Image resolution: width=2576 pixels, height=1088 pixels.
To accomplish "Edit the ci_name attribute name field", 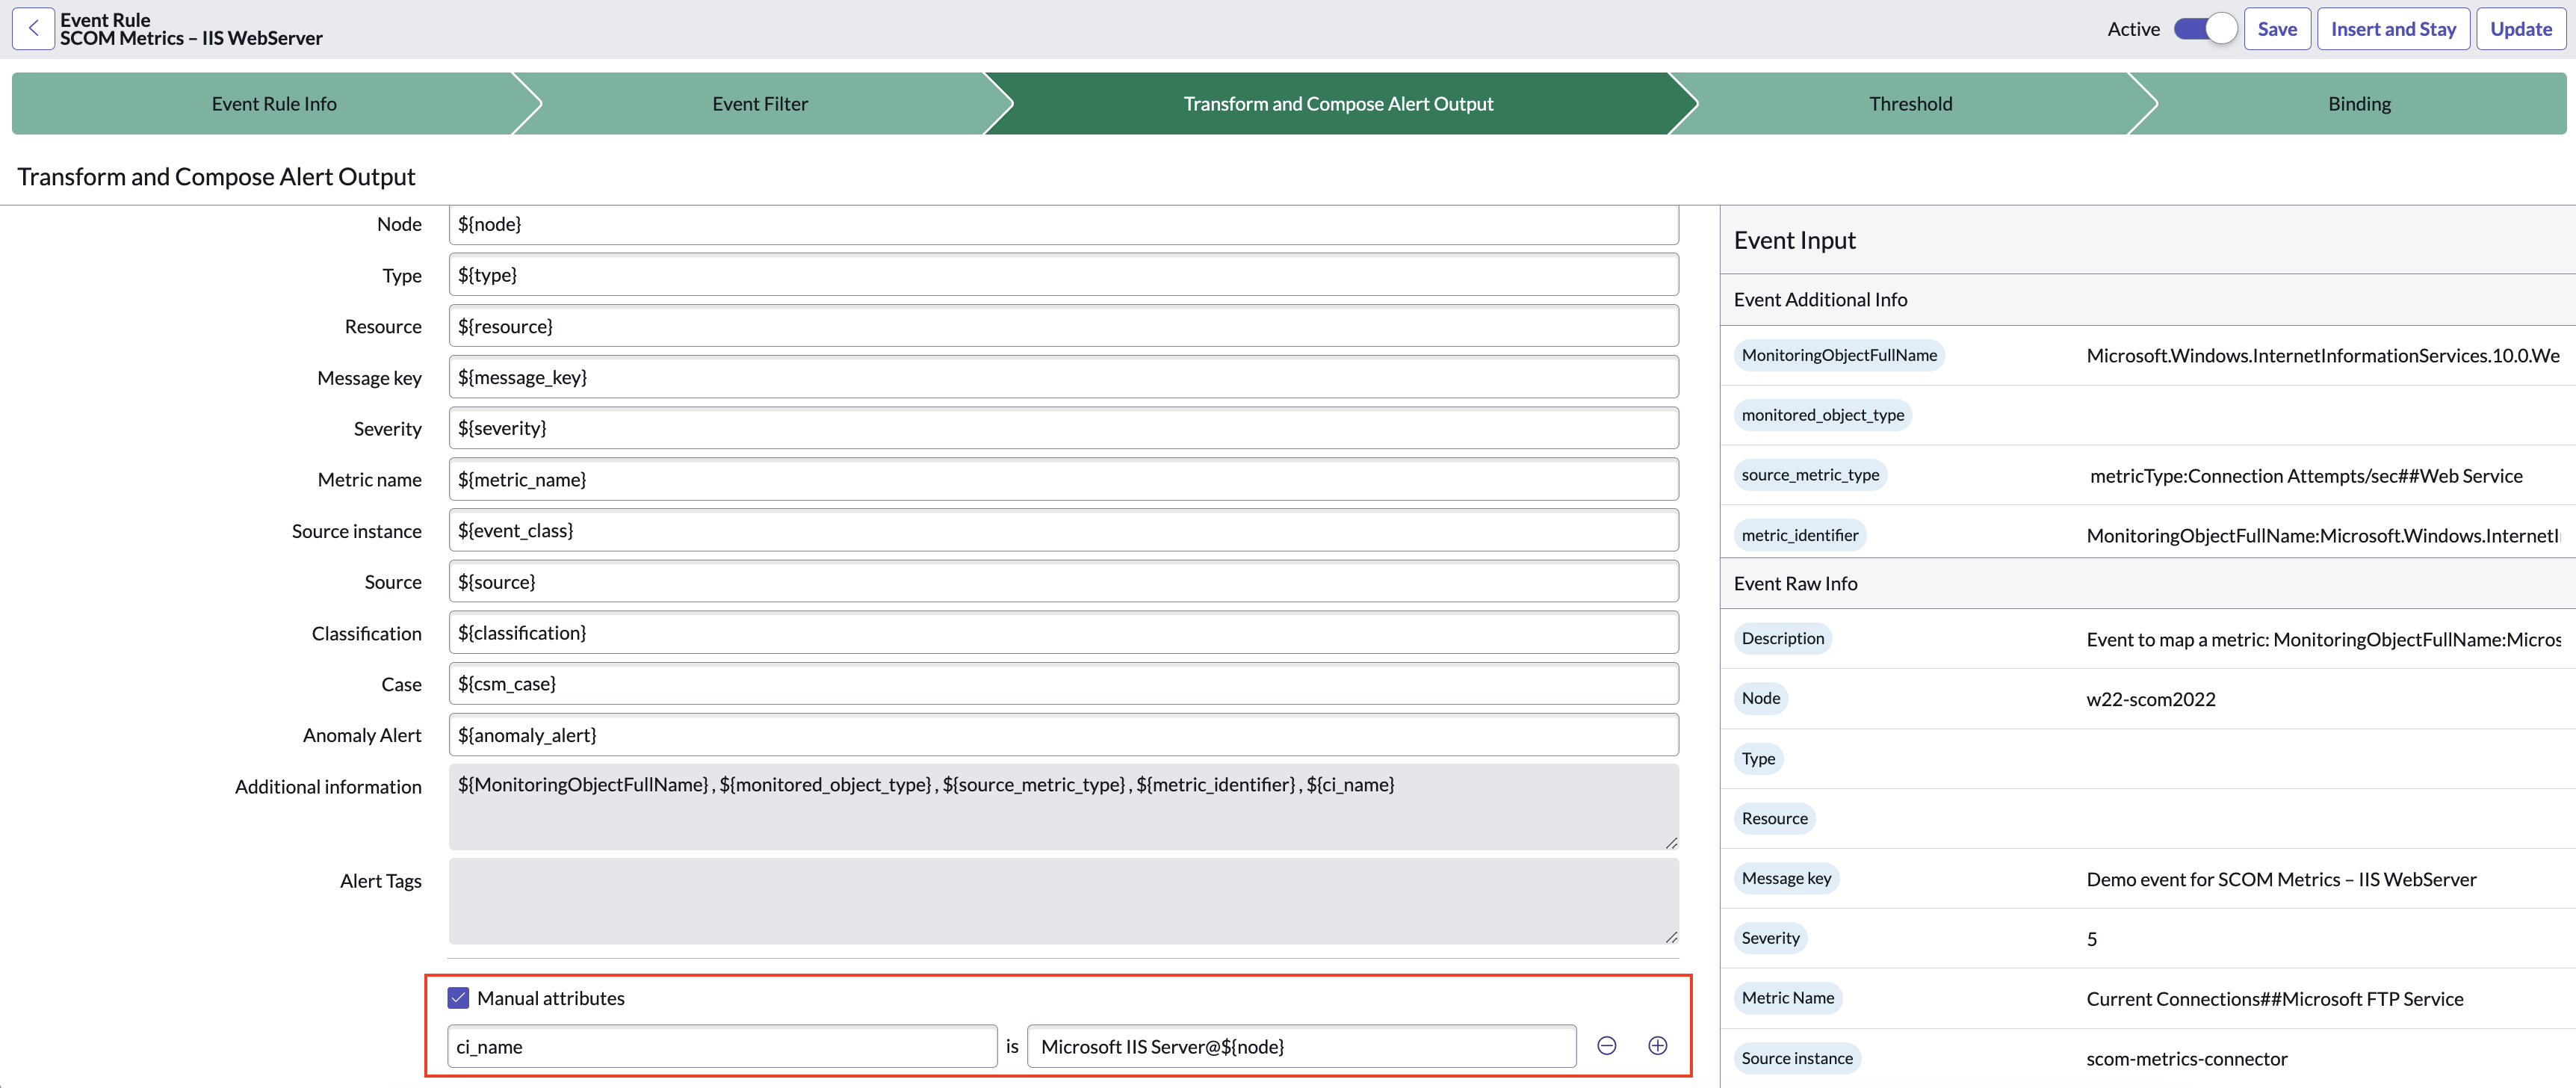I will pos(722,1046).
